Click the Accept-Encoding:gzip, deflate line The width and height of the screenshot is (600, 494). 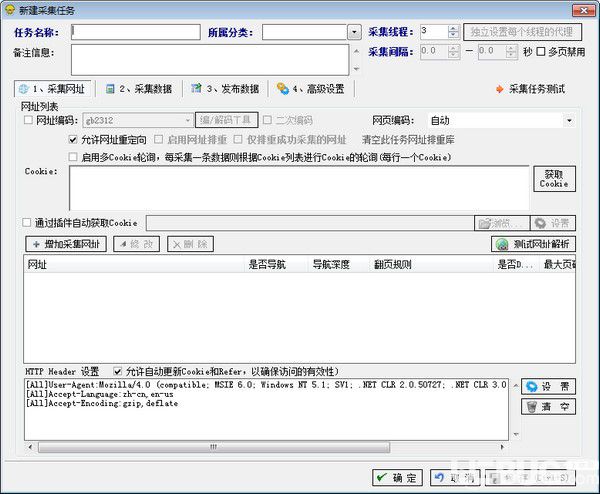tap(102, 403)
